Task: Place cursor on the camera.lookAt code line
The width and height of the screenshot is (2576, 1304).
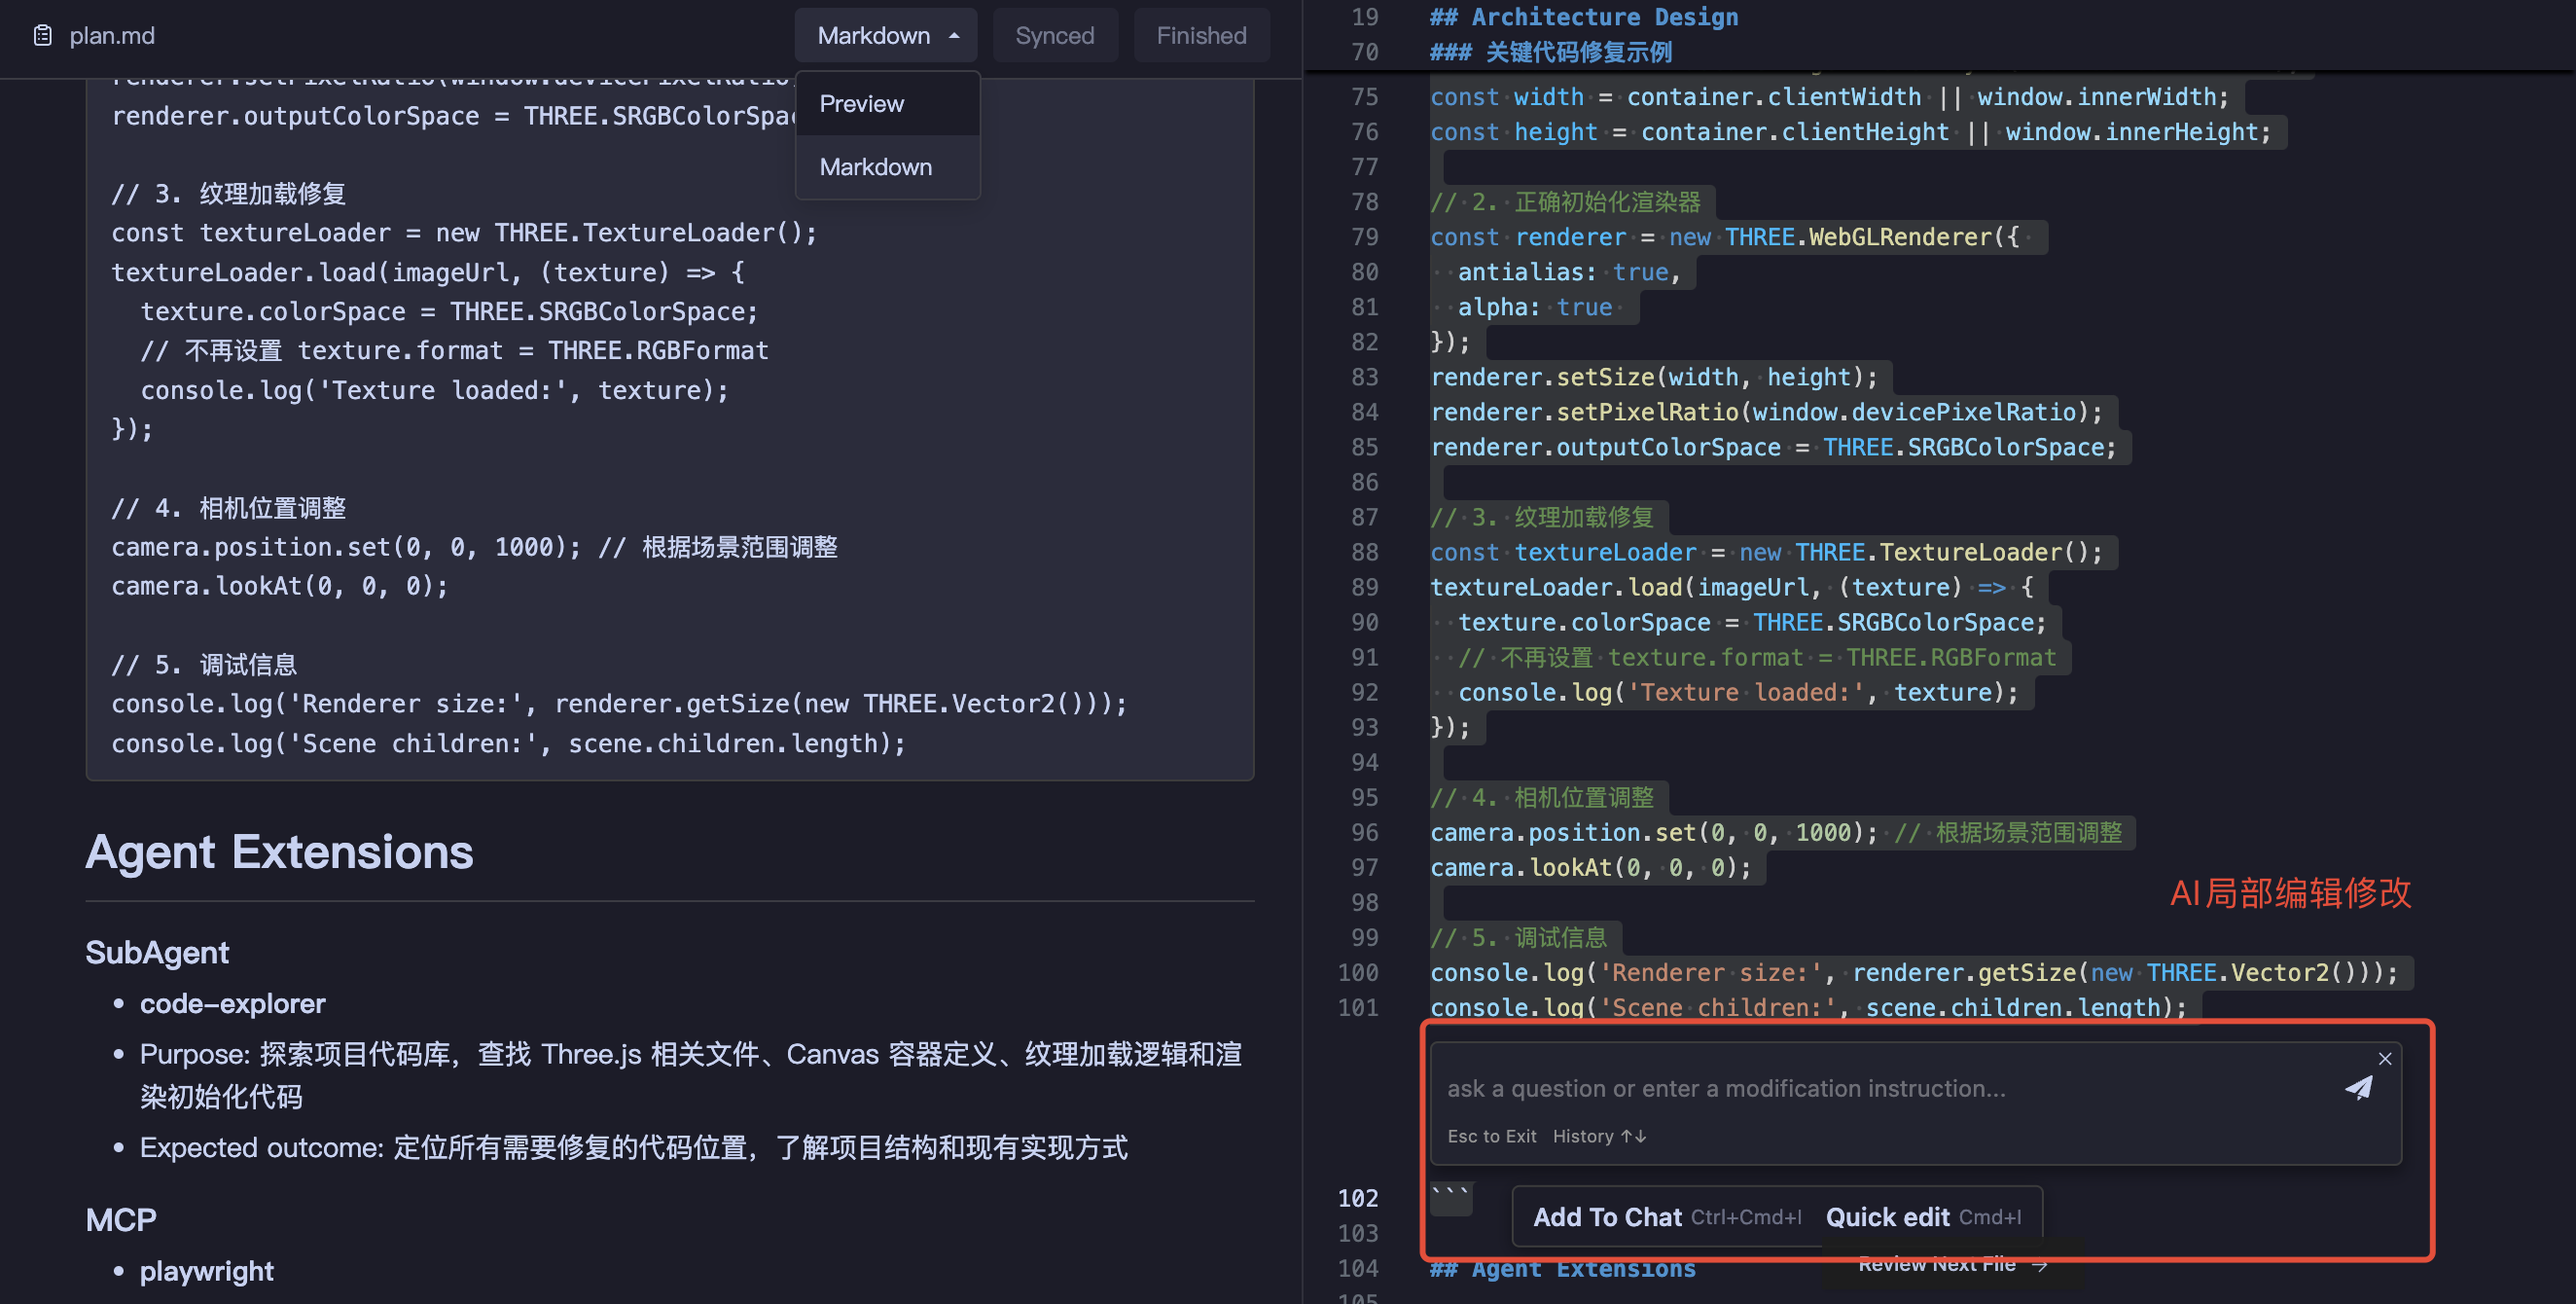Action: (1592, 867)
